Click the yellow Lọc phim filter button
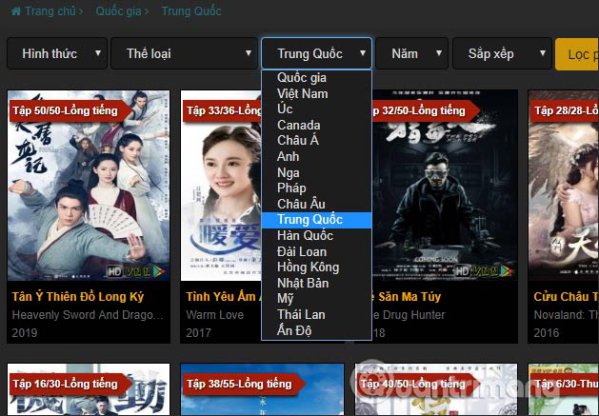Screen dimensions: 599x416 (x=577, y=54)
